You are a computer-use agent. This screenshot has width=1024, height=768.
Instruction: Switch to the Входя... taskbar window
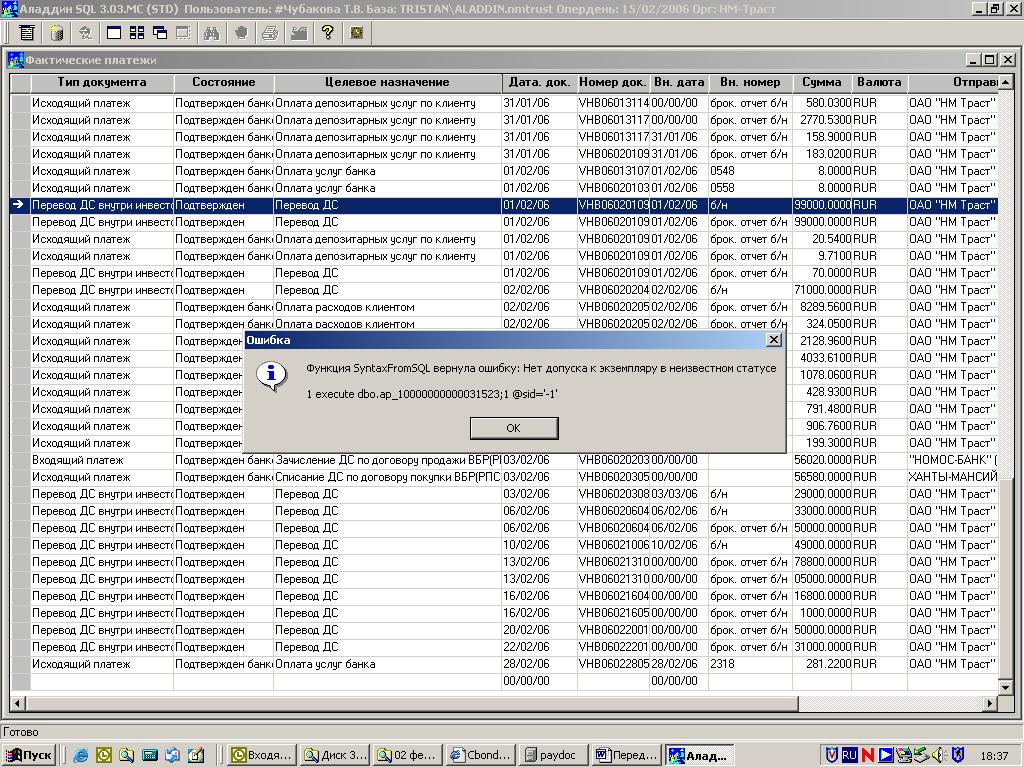(263, 755)
